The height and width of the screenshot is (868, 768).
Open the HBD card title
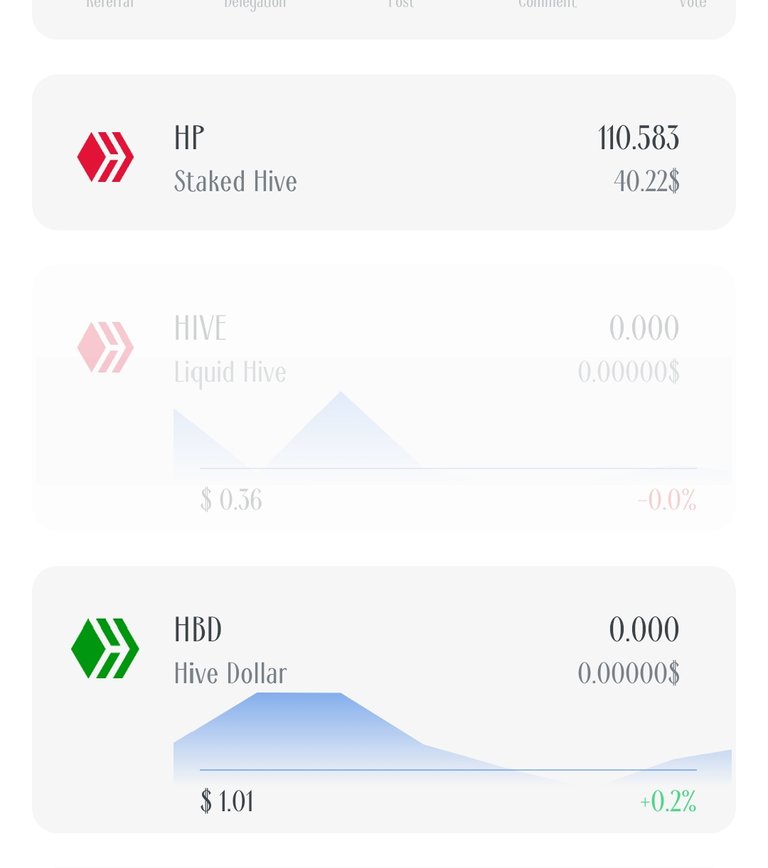coord(198,629)
